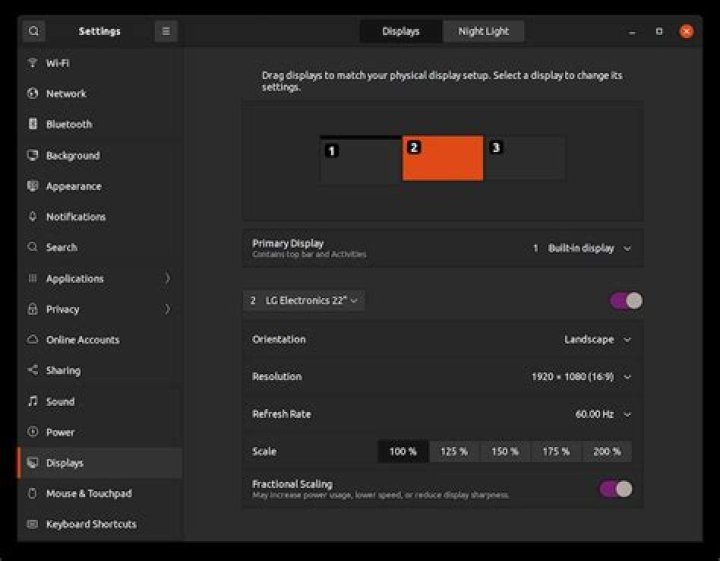The image size is (720, 561).
Task: Click the Applications grid icon
Action: pos(33,278)
